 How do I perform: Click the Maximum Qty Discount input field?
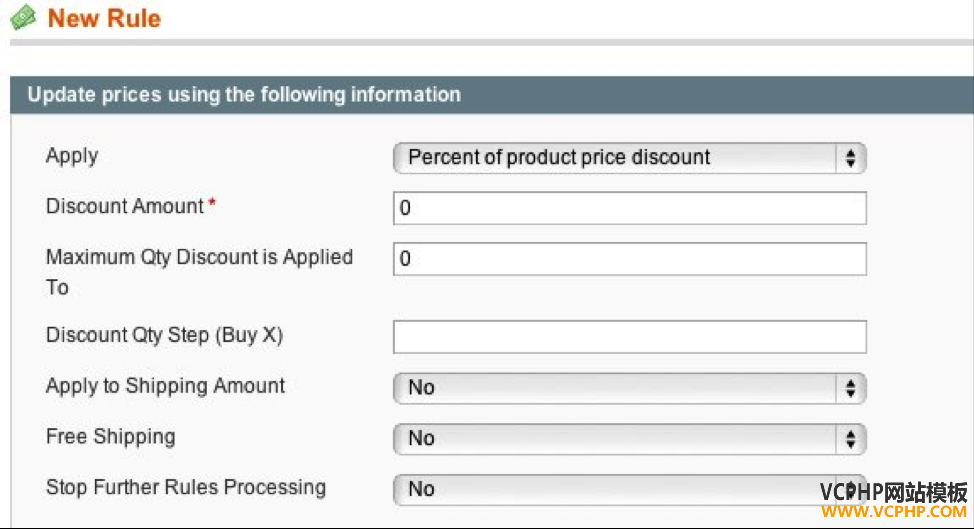click(629, 259)
